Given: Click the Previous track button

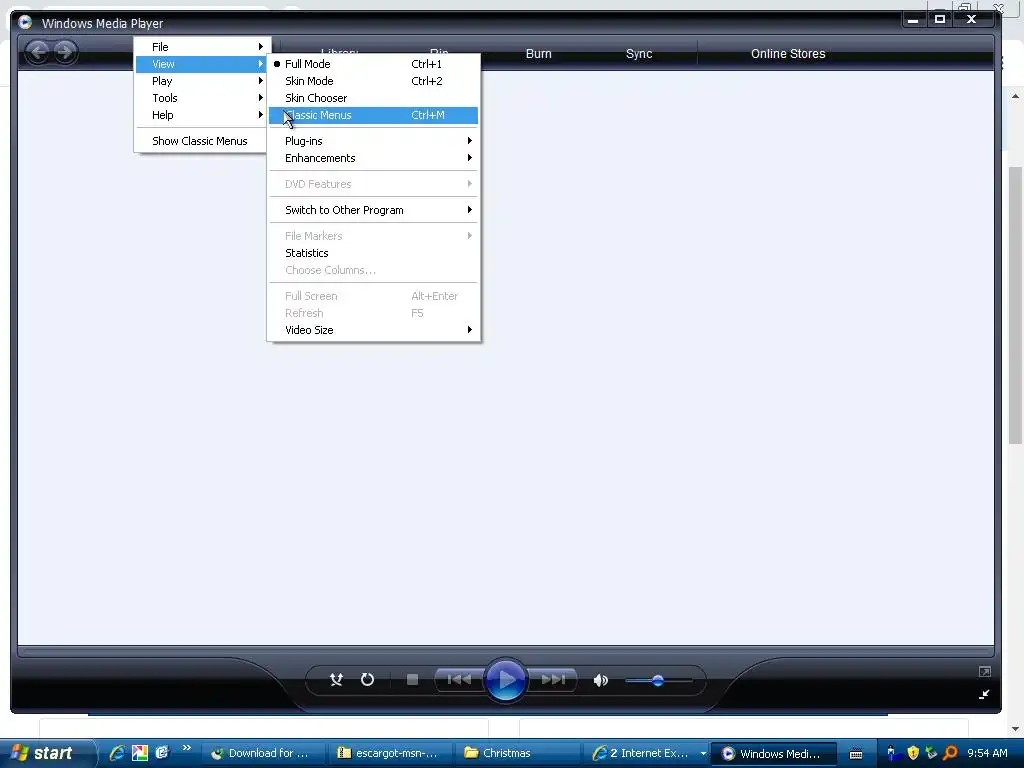Looking at the screenshot, I should (460, 680).
